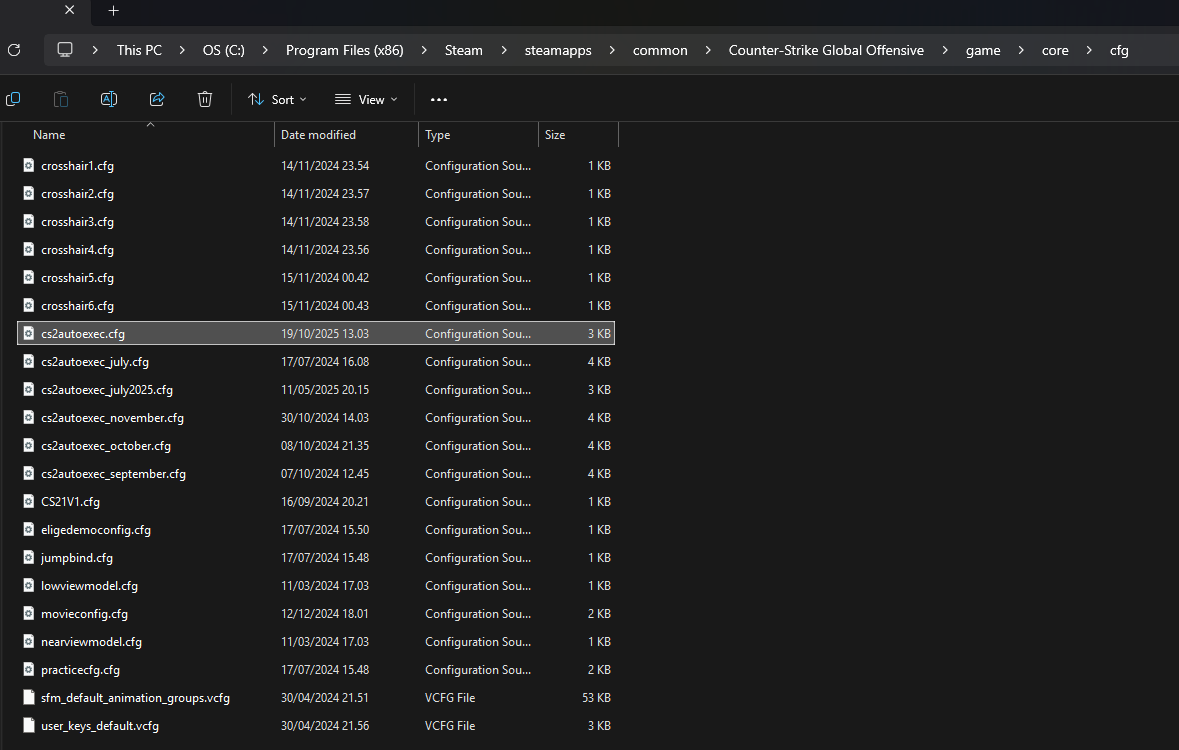Select CS21V1.cfg file
The height and width of the screenshot is (750, 1179).
point(316,501)
